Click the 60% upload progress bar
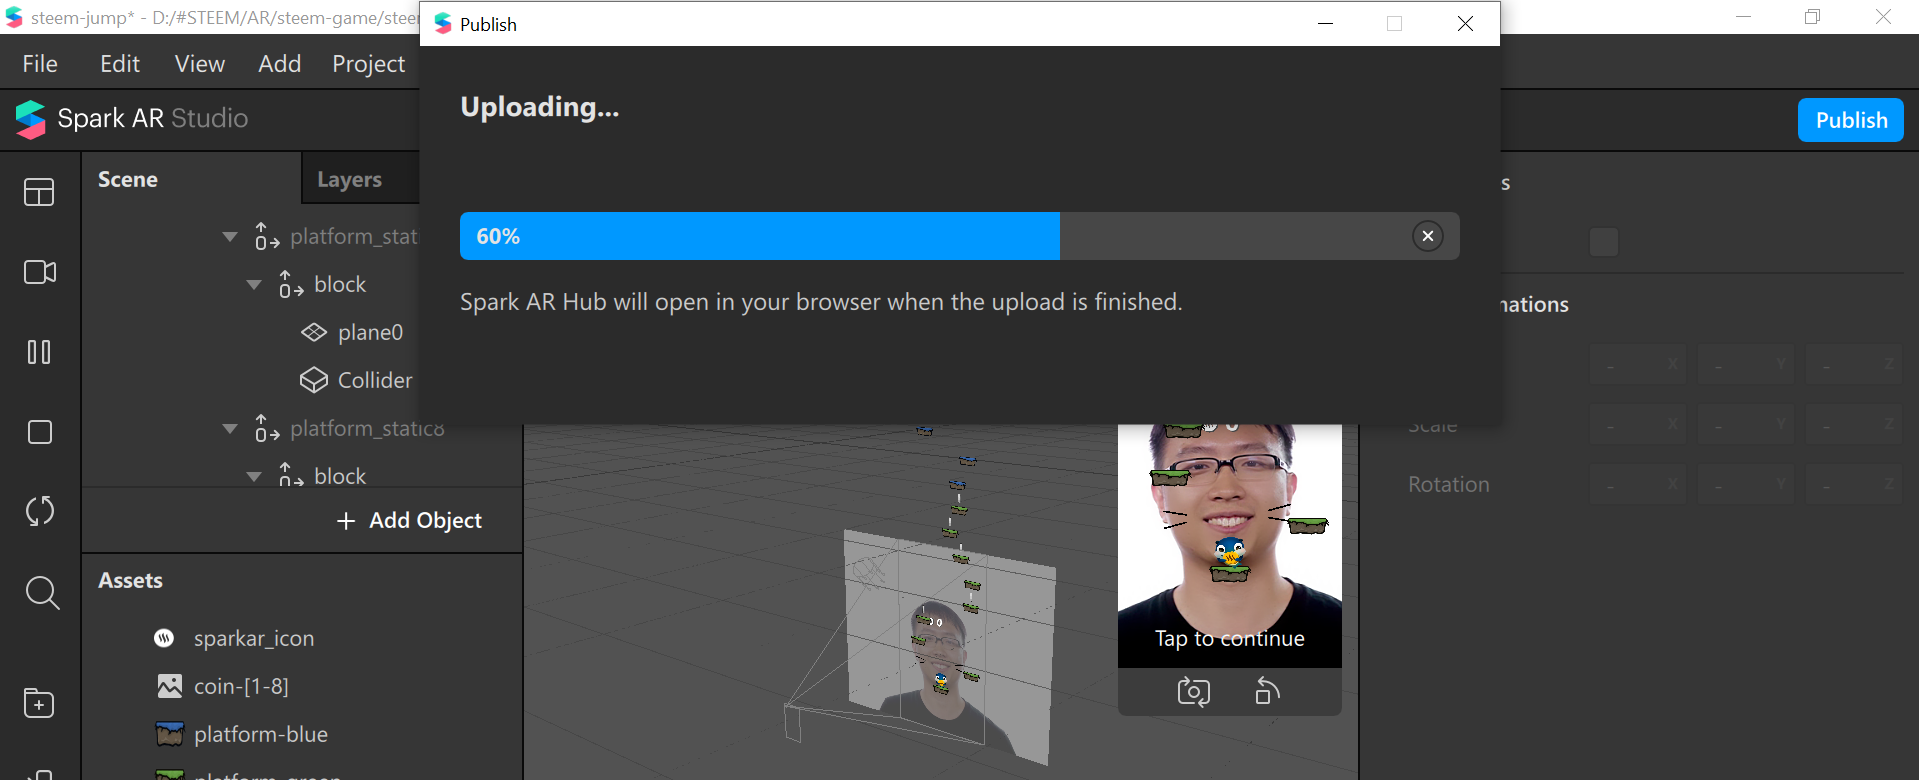The image size is (1919, 780). pos(959,236)
